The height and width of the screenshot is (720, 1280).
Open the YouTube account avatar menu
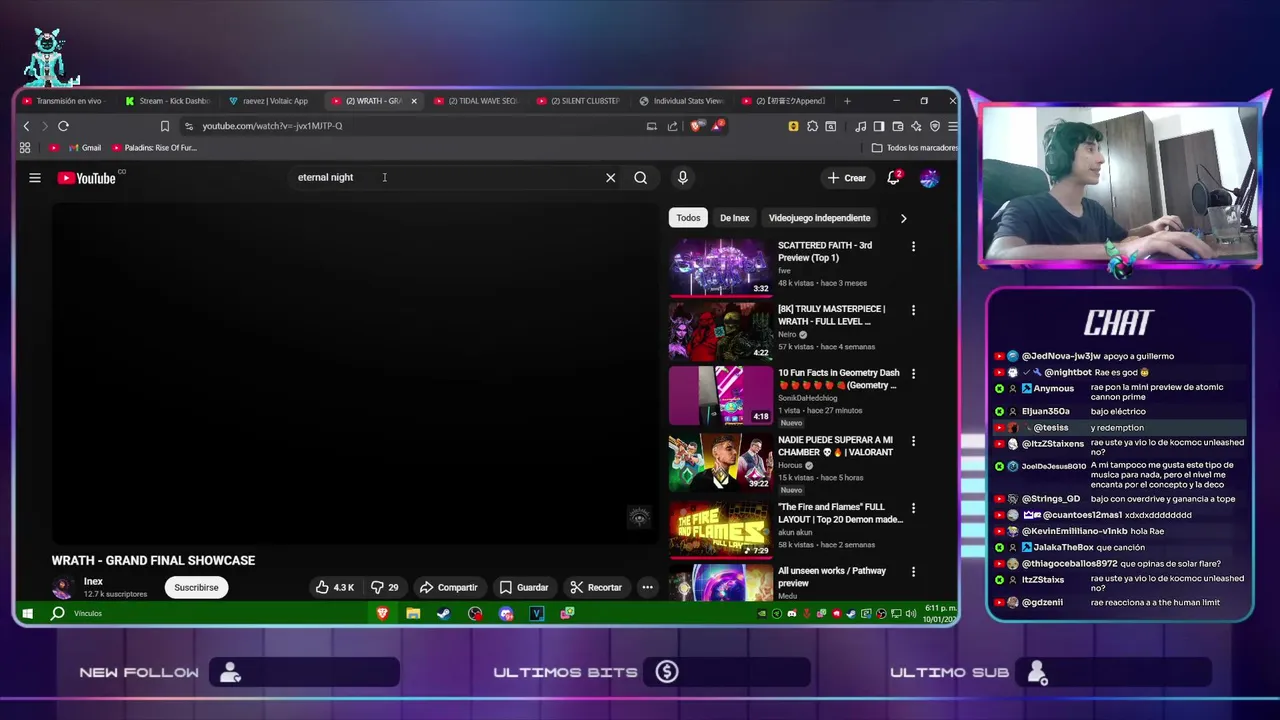(929, 178)
